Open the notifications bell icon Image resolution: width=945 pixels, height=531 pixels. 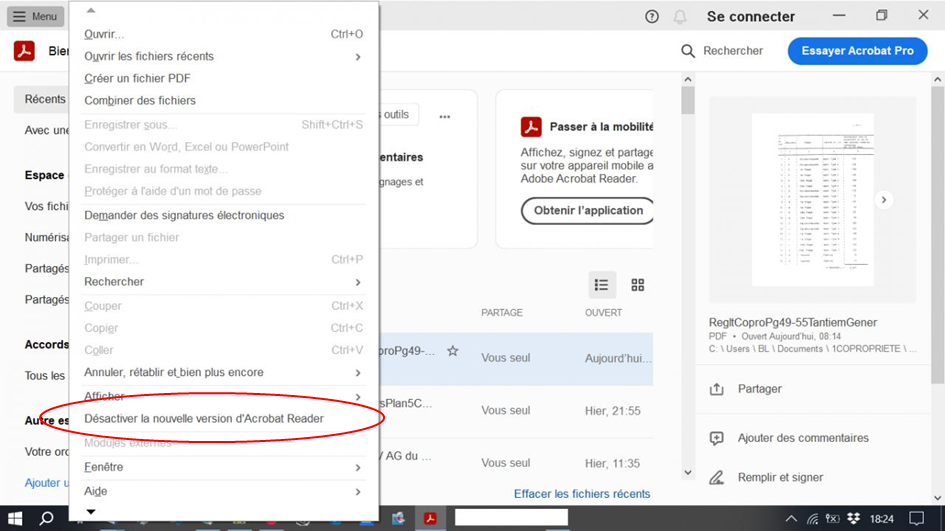(x=680, y=16)
